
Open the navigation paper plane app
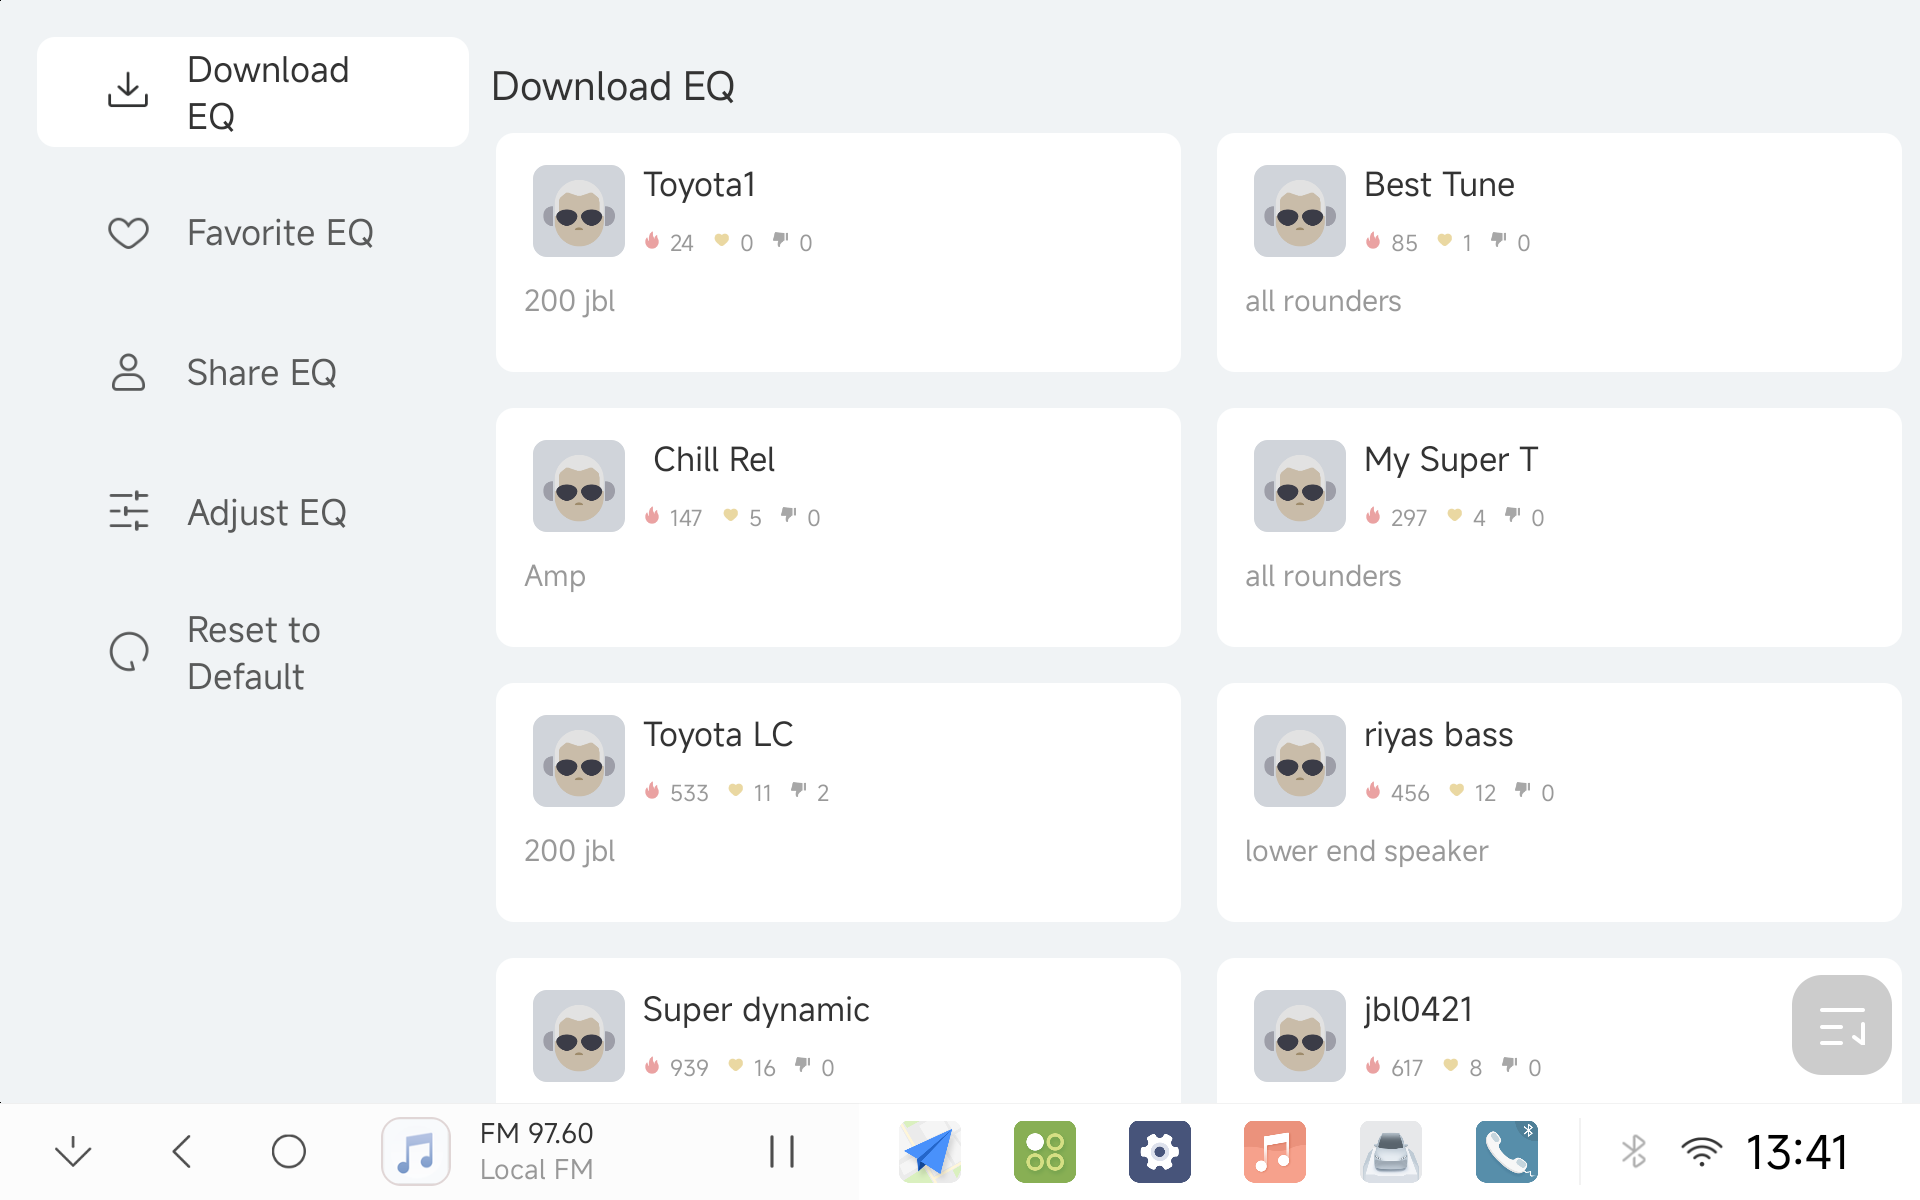tap(929, 1151)
